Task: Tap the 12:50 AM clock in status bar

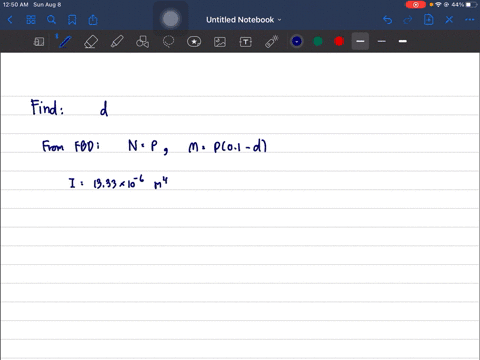Action: (x=15, y=5)
